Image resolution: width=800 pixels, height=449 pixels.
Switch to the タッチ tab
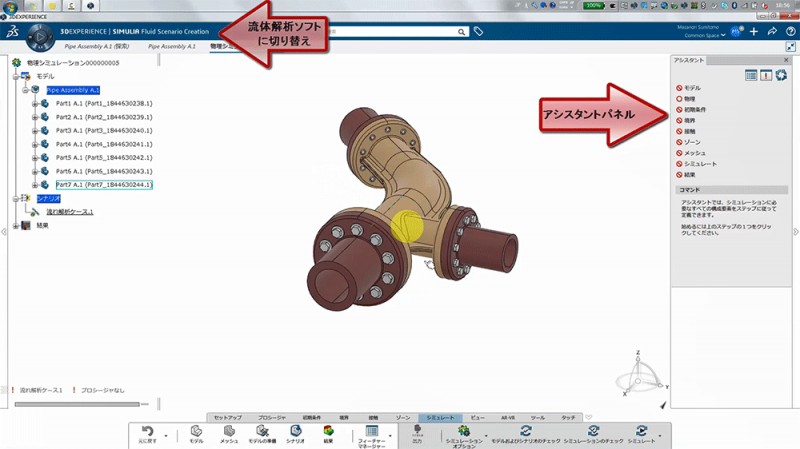568,417
